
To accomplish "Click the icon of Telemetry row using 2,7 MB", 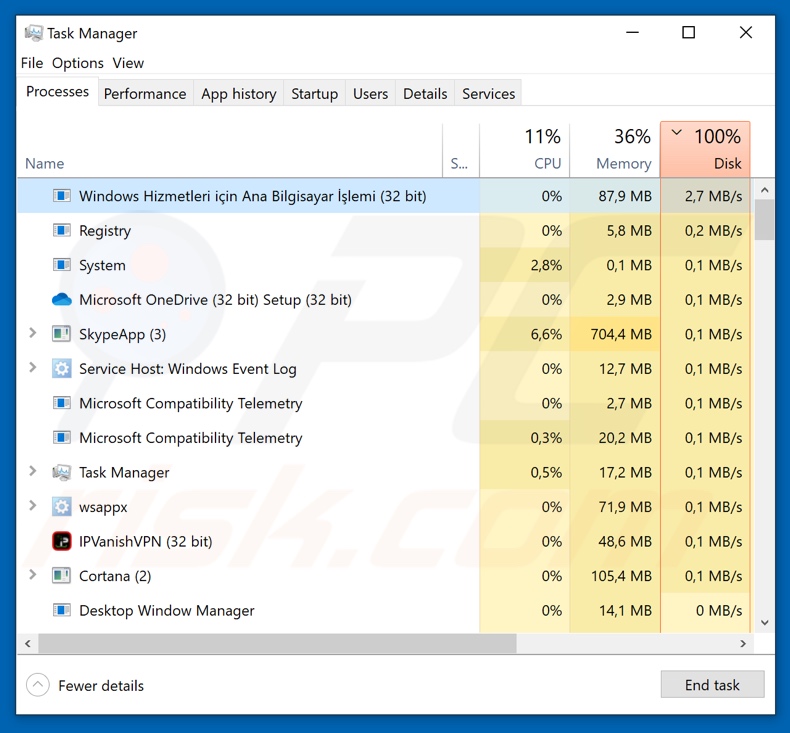I will coord(61,403).
